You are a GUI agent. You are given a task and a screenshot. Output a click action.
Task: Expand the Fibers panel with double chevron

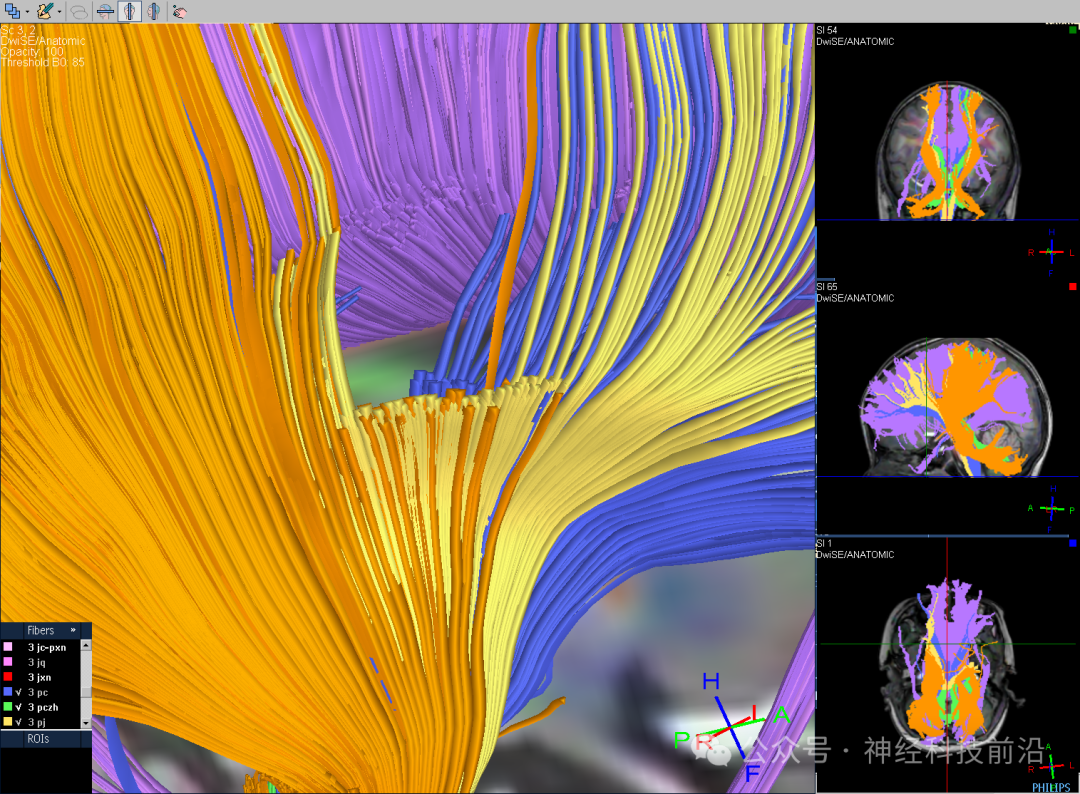point(73,630)
